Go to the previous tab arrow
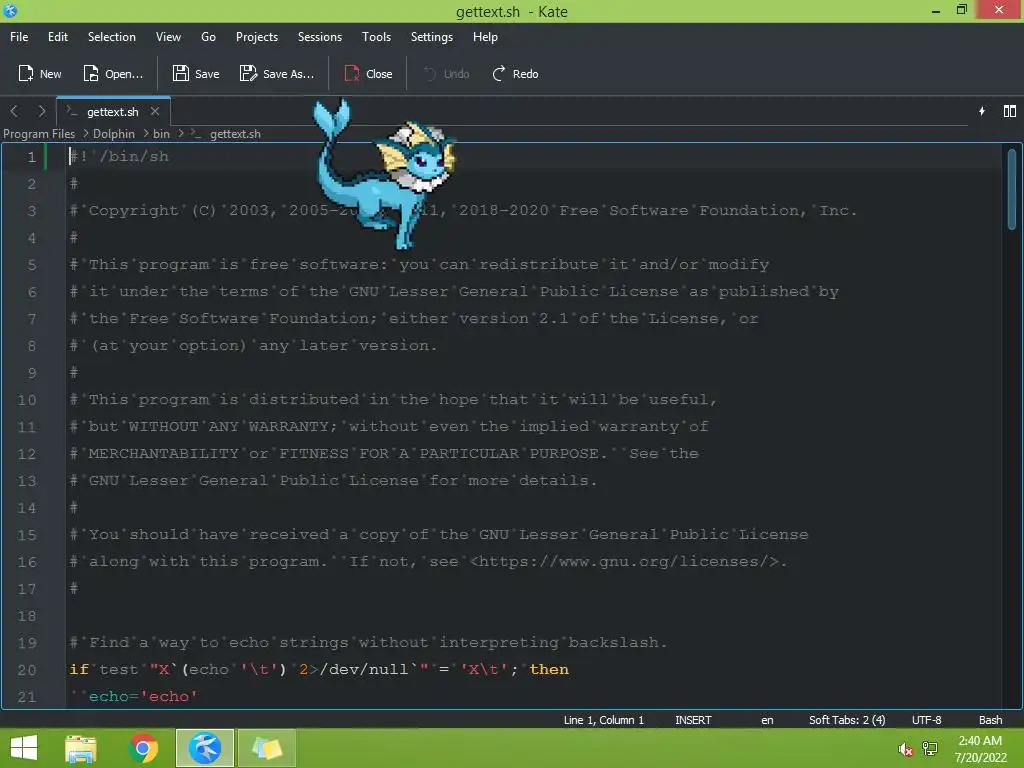 point(14,111)
